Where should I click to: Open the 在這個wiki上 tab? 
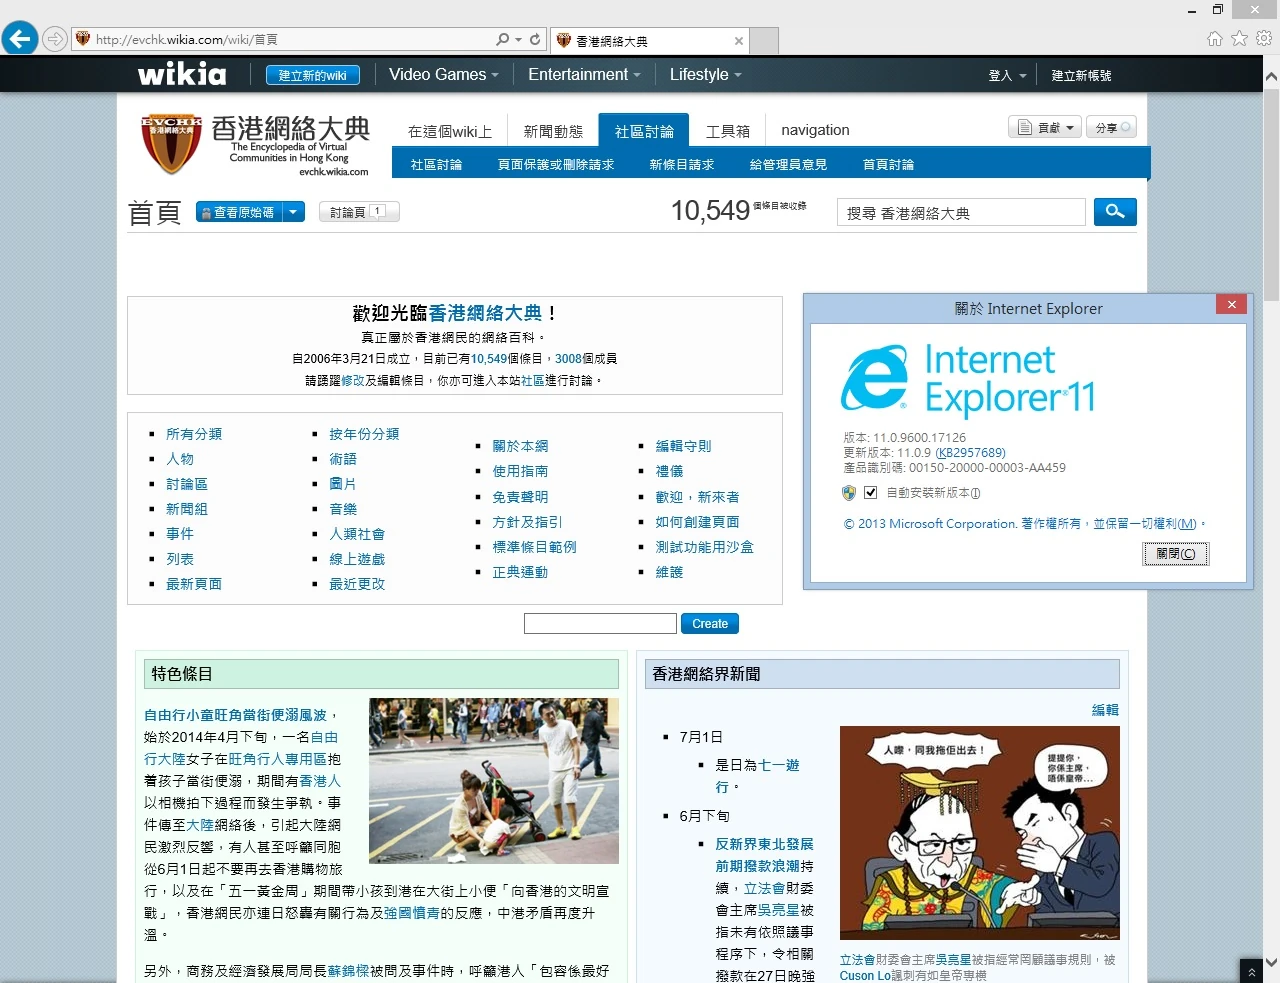(450, 131)
